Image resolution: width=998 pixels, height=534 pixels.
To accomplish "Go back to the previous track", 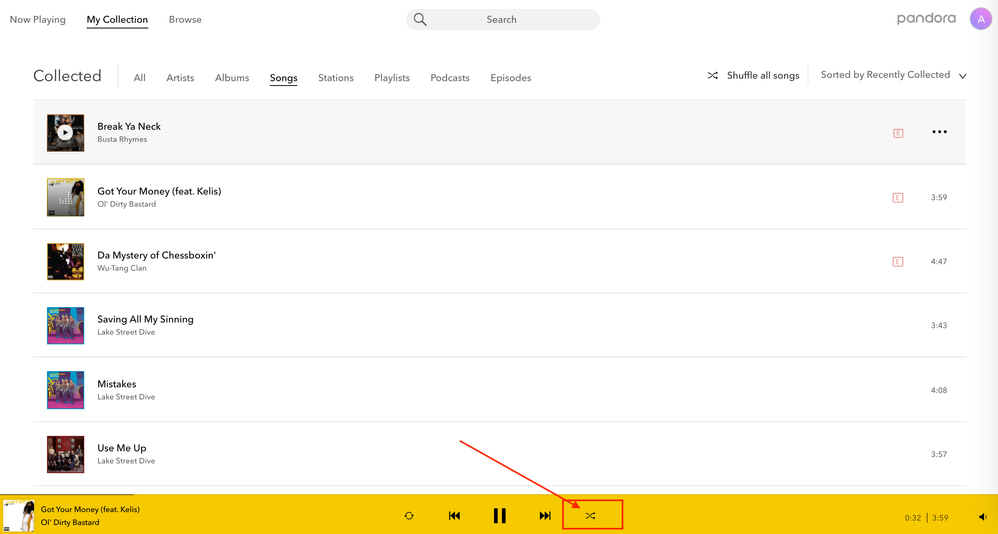I will point(454,516).
